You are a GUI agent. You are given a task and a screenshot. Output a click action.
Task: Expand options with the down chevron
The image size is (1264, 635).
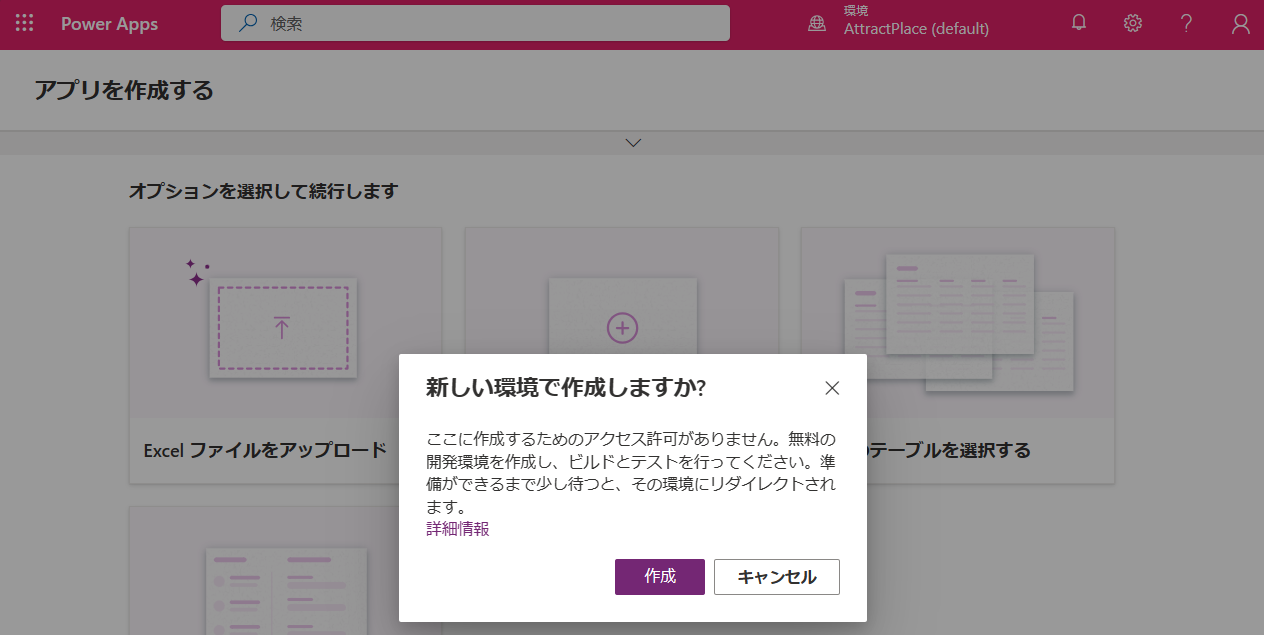[632, 142]
